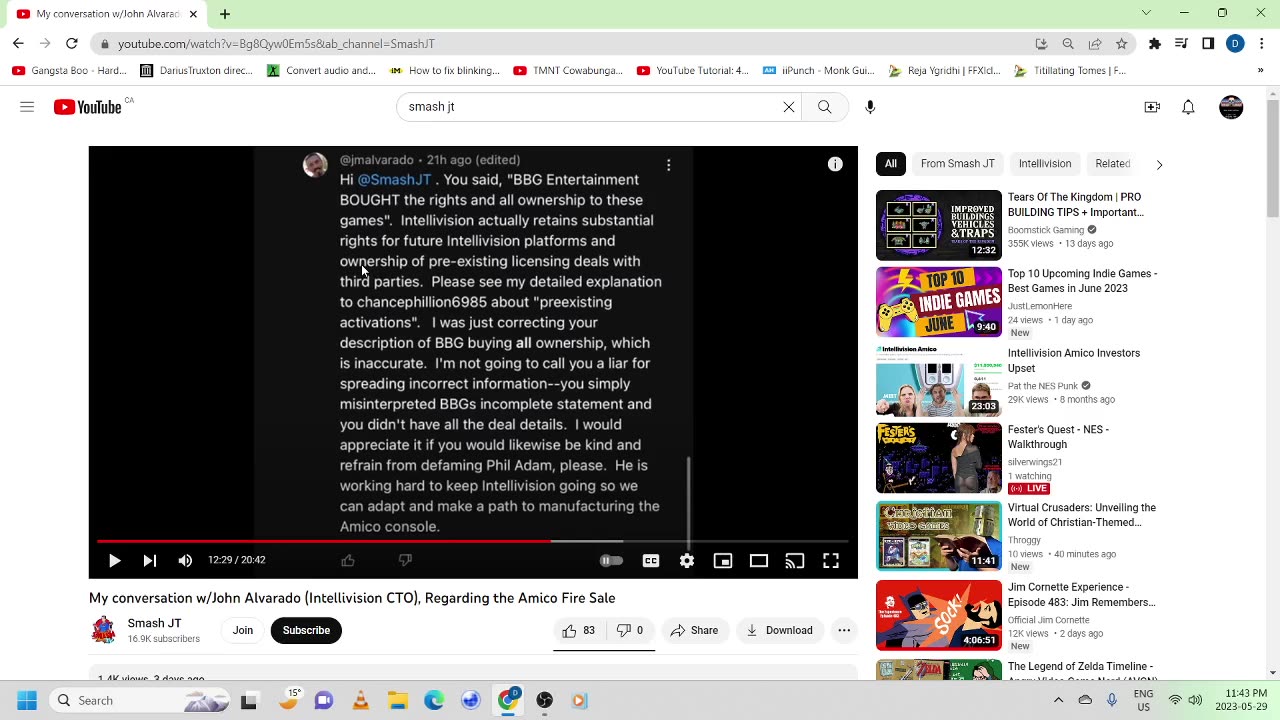Join the Smash JT channel
The height and width of the screenshot is (720, 1280).
tap(243, 630)
